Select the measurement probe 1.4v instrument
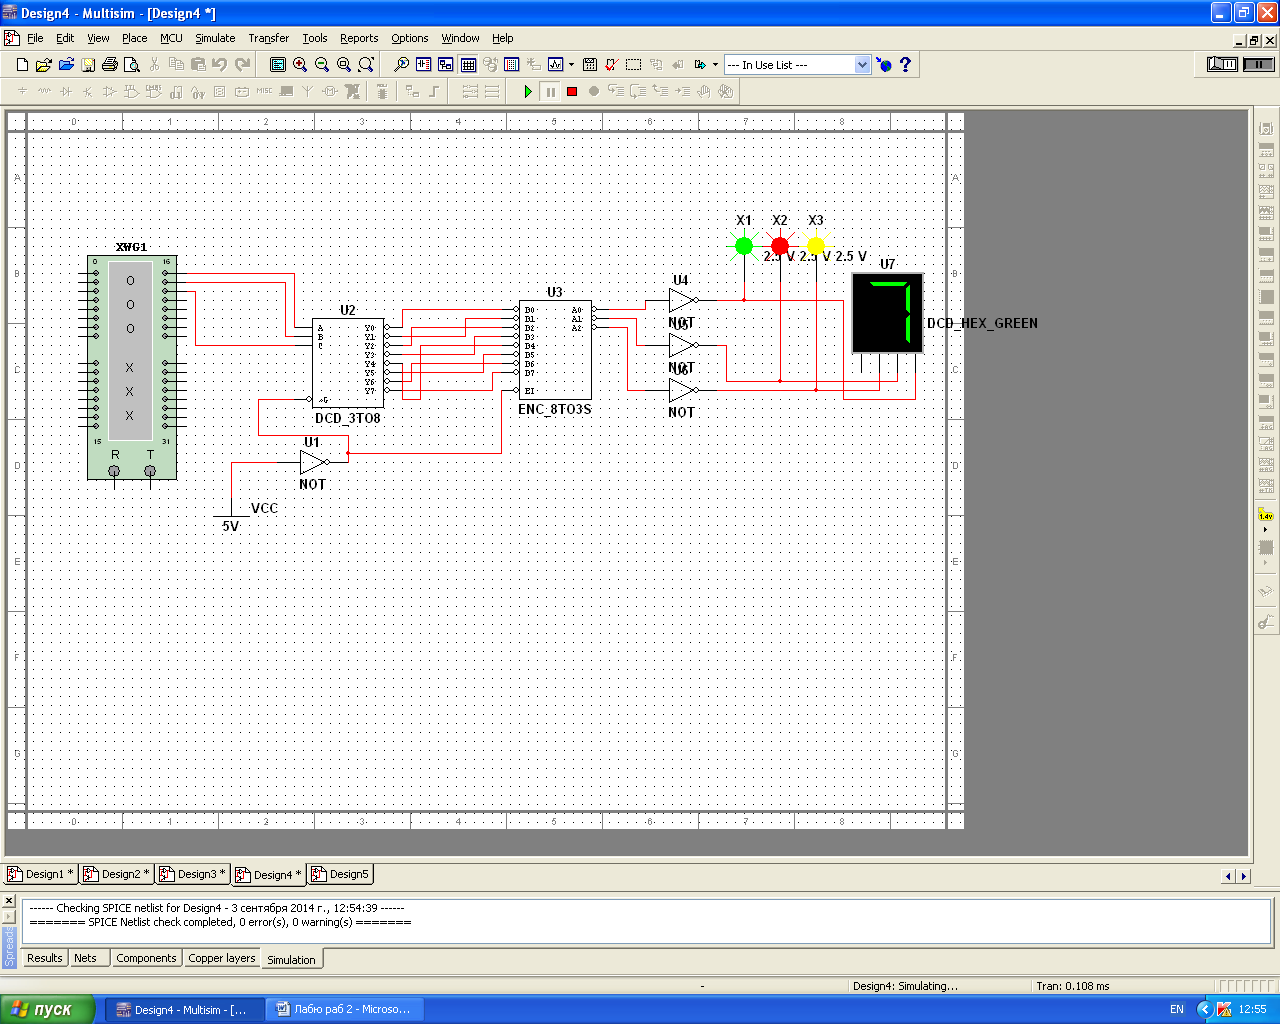 coord(1266,514)
